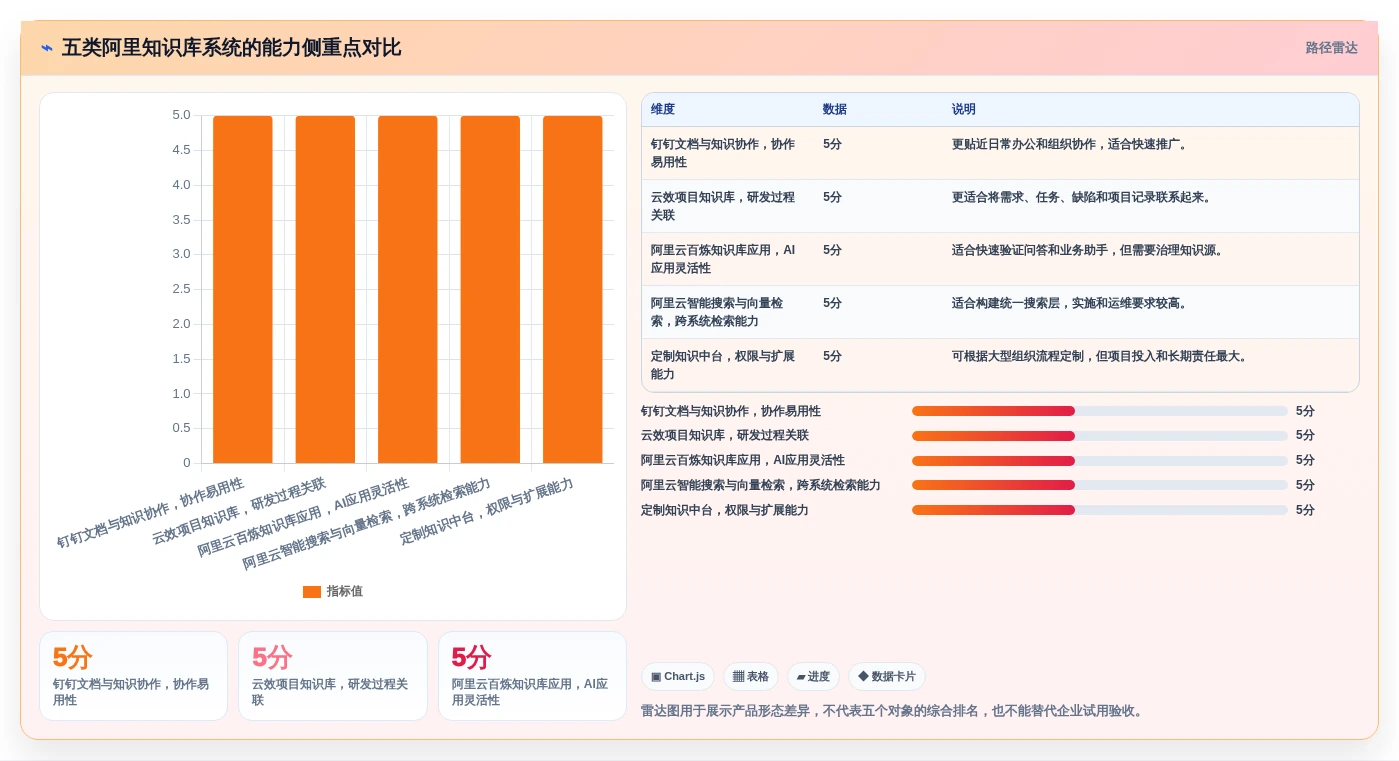The image size is (1399, 761).
Task: Click the 数据 column header
Action: 835,110
